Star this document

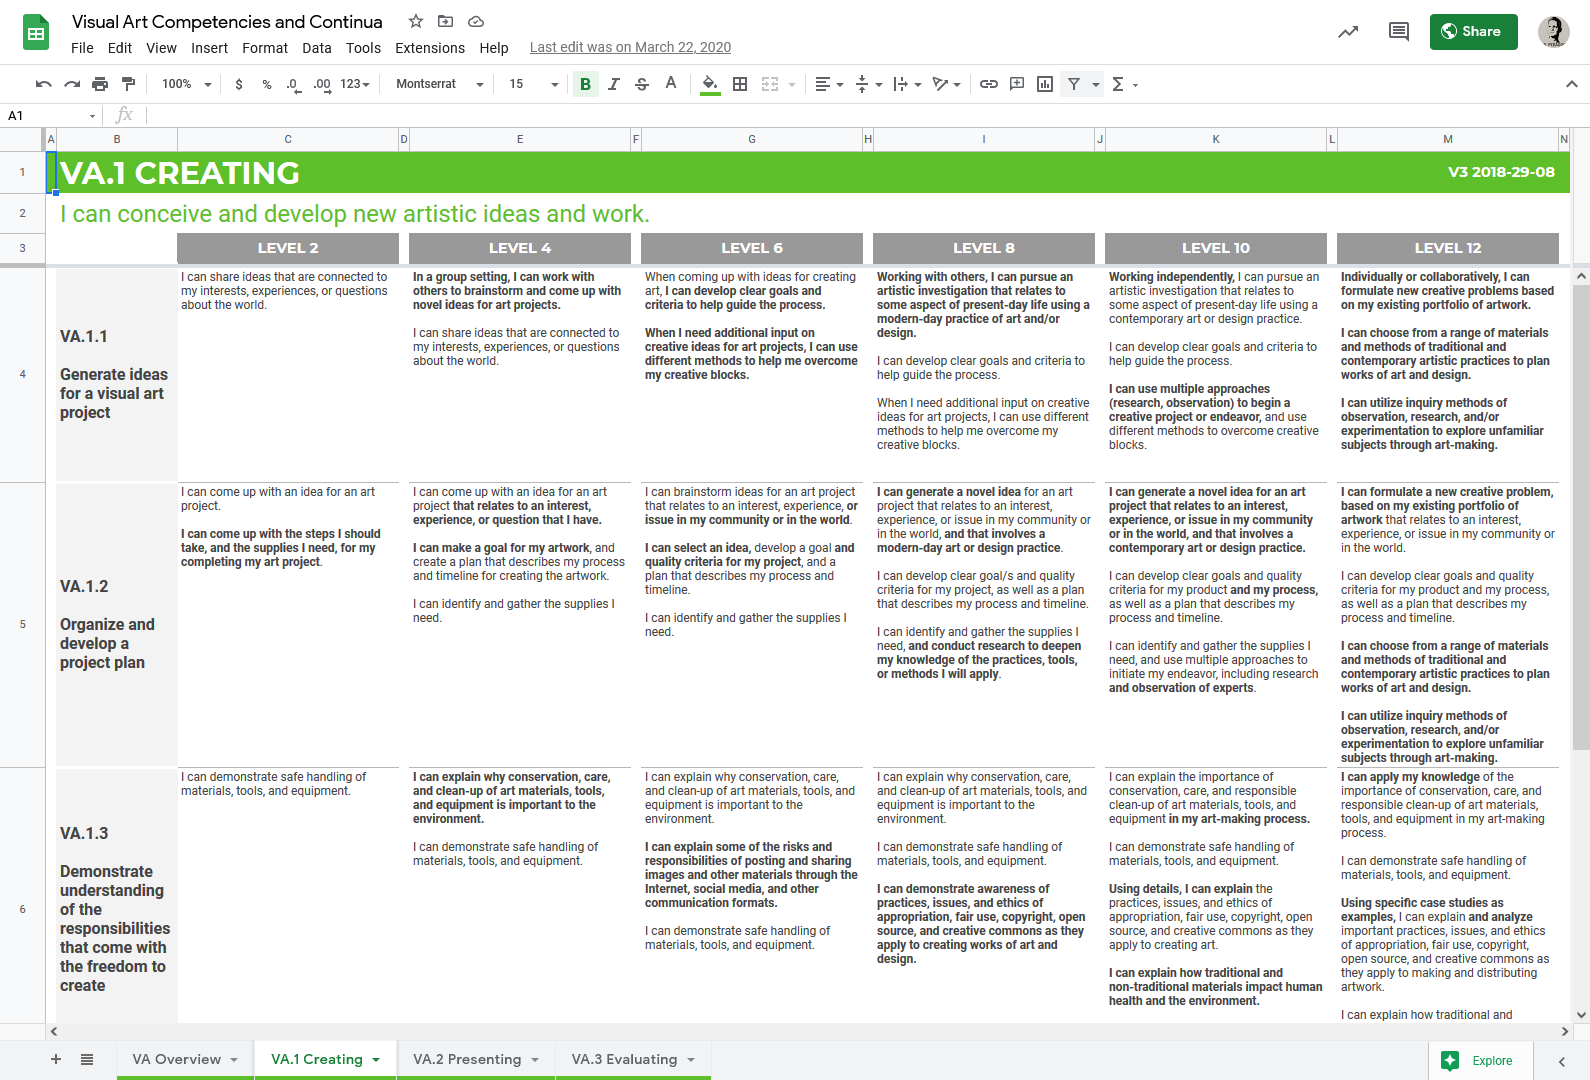(416, 22)
